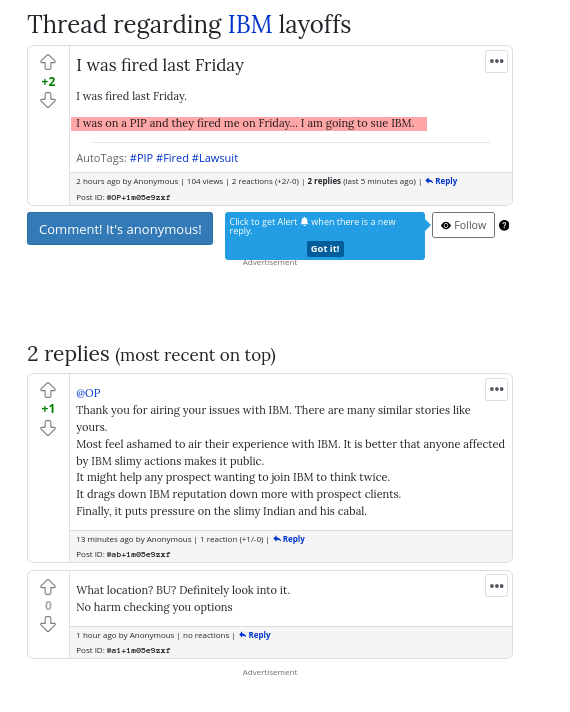Upvote the 'I was fired last Friday' post
Screen dimensions: 570x712
coord(48,62)
